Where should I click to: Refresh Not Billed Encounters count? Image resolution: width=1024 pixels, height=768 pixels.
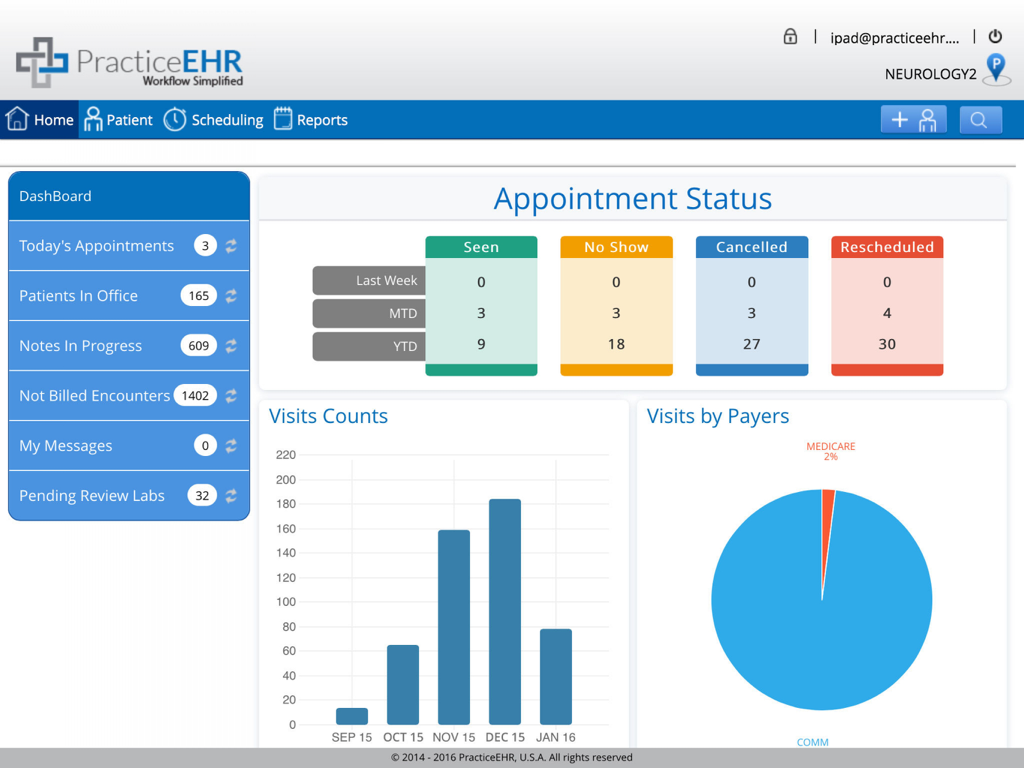pos(232,395)
